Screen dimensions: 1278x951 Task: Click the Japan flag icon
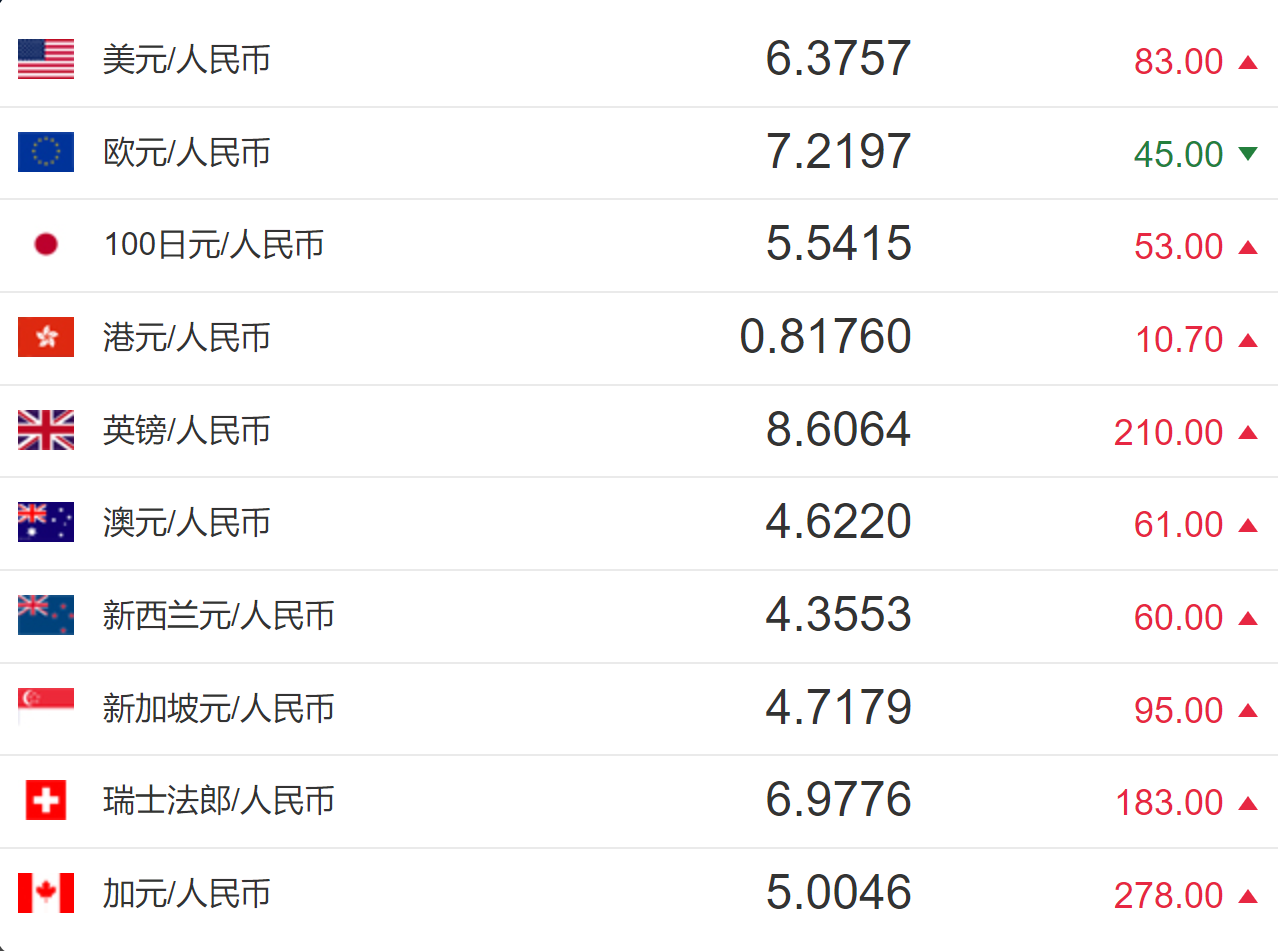46,245
